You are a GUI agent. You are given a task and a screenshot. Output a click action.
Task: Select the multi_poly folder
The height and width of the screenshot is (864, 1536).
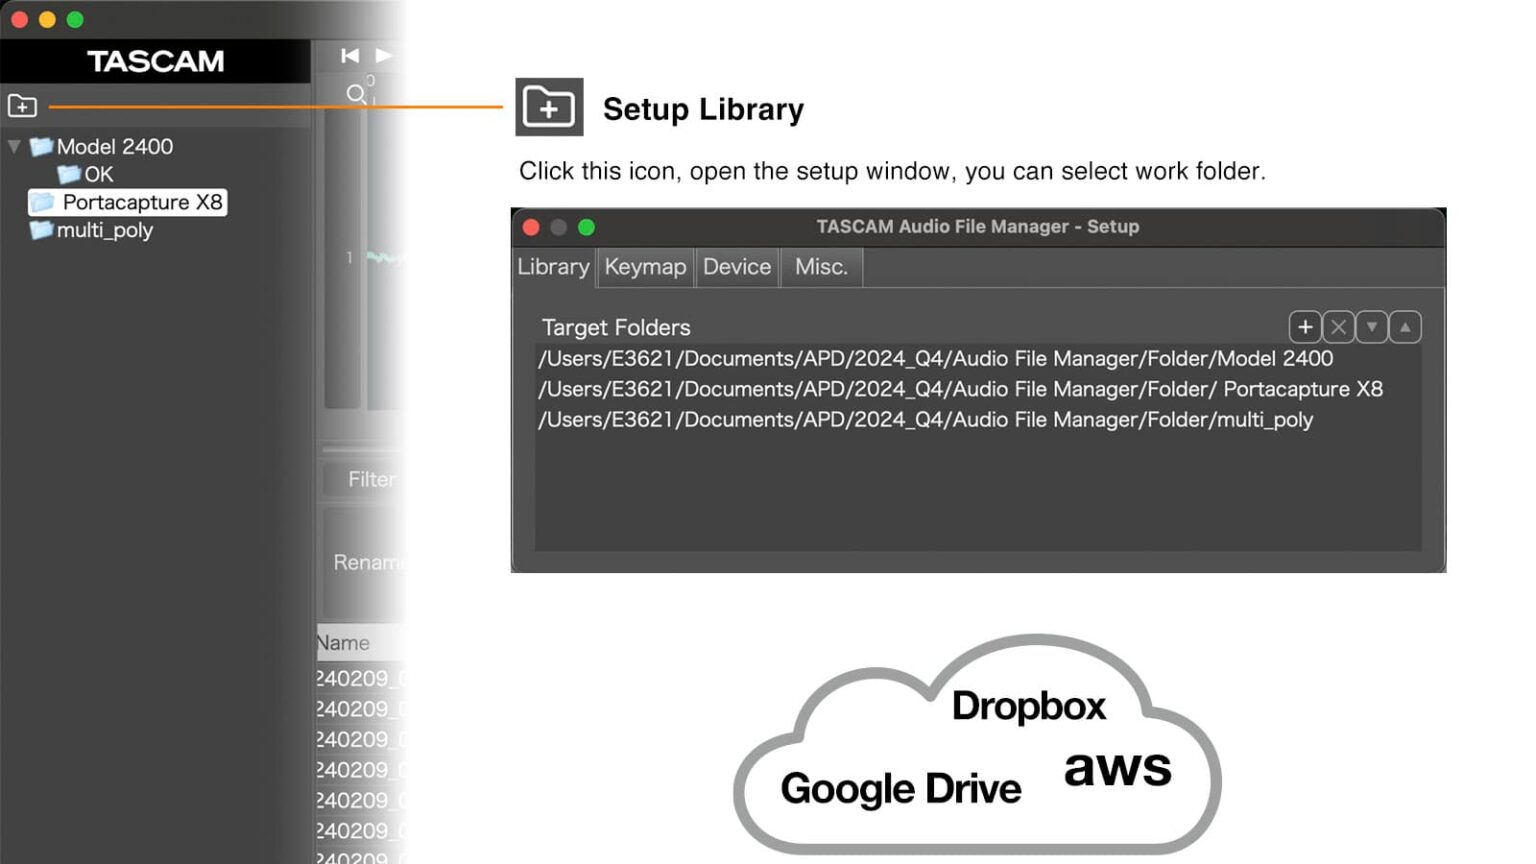click(103, 230)
